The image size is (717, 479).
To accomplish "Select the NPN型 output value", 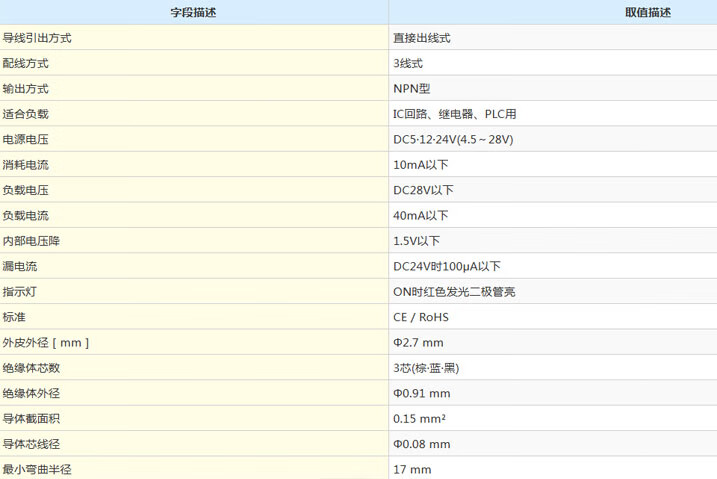I will [x=412, y=89].
